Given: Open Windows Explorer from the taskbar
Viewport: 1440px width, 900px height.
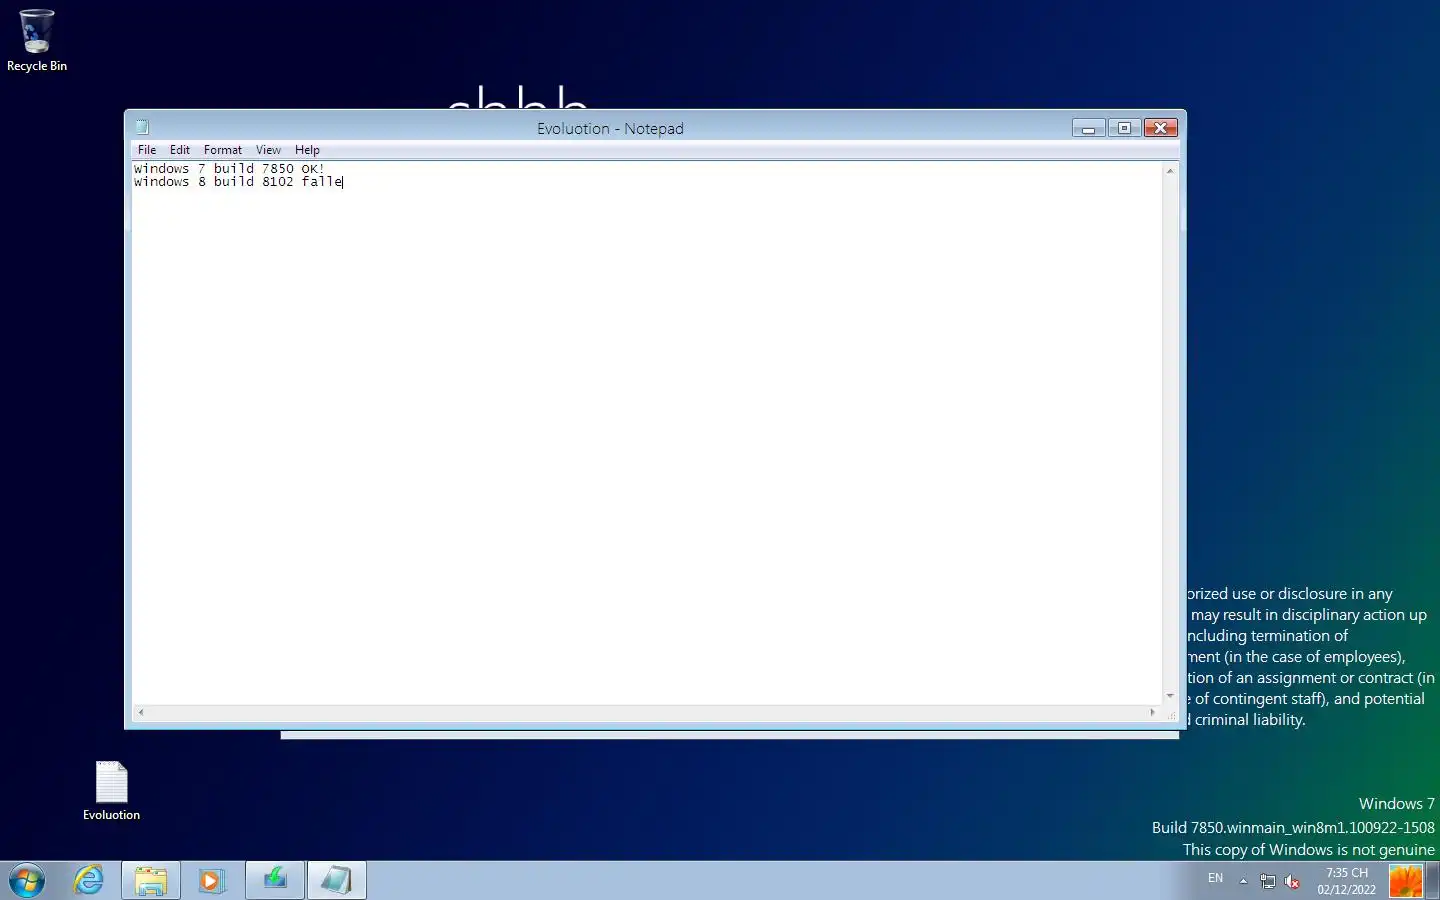Looking at the screenshot, I should click(151, 880).
